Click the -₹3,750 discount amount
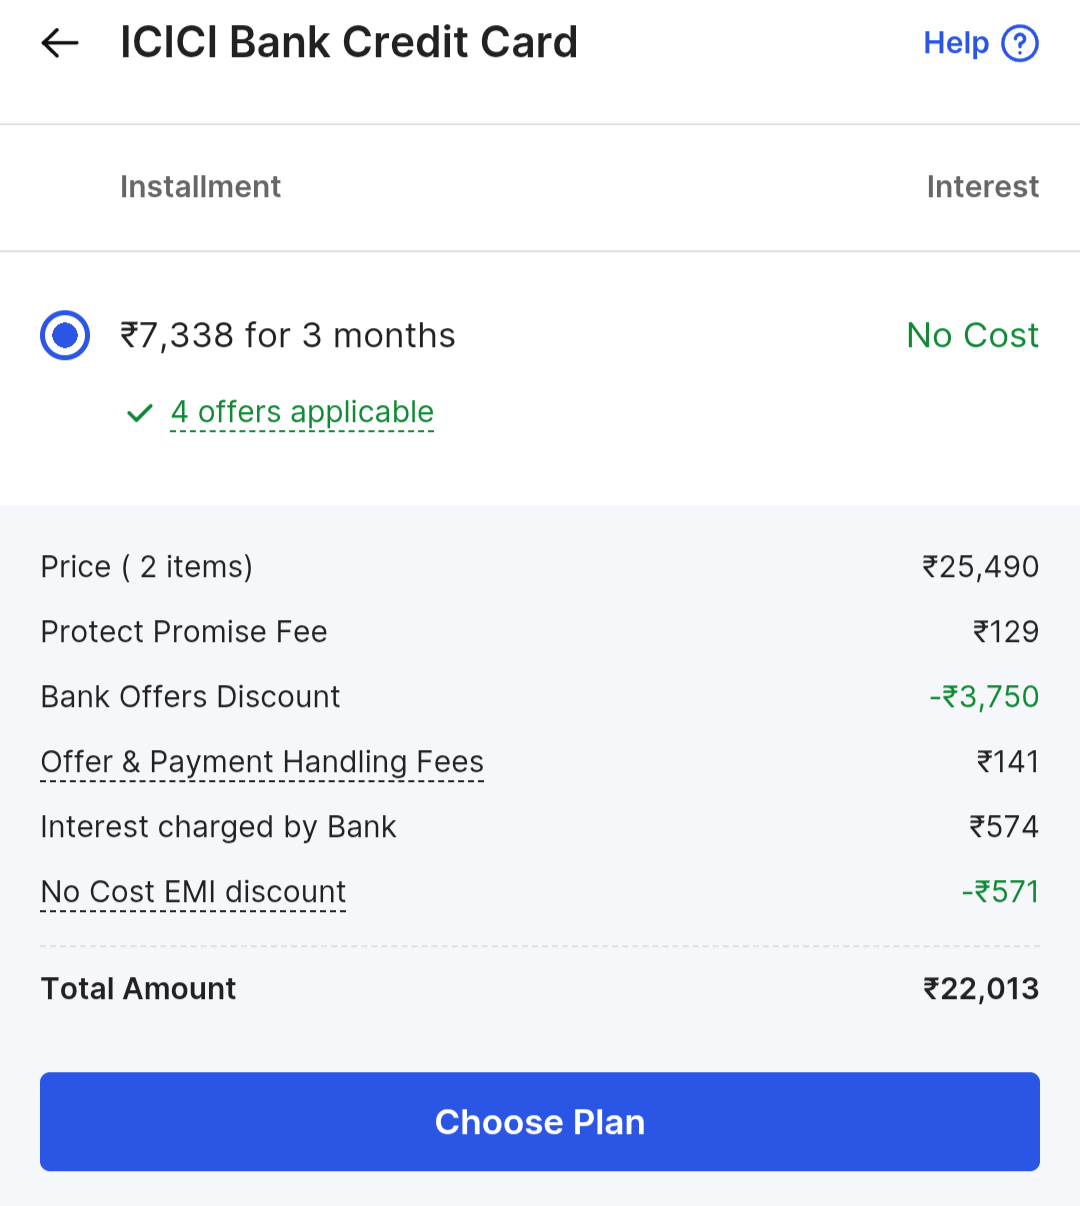Screen dimensions: 1080x1206 (x=984, y=697)
